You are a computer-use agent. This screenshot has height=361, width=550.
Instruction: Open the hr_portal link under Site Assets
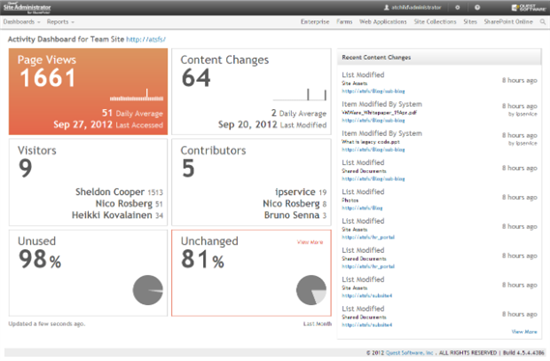[368, 237]
